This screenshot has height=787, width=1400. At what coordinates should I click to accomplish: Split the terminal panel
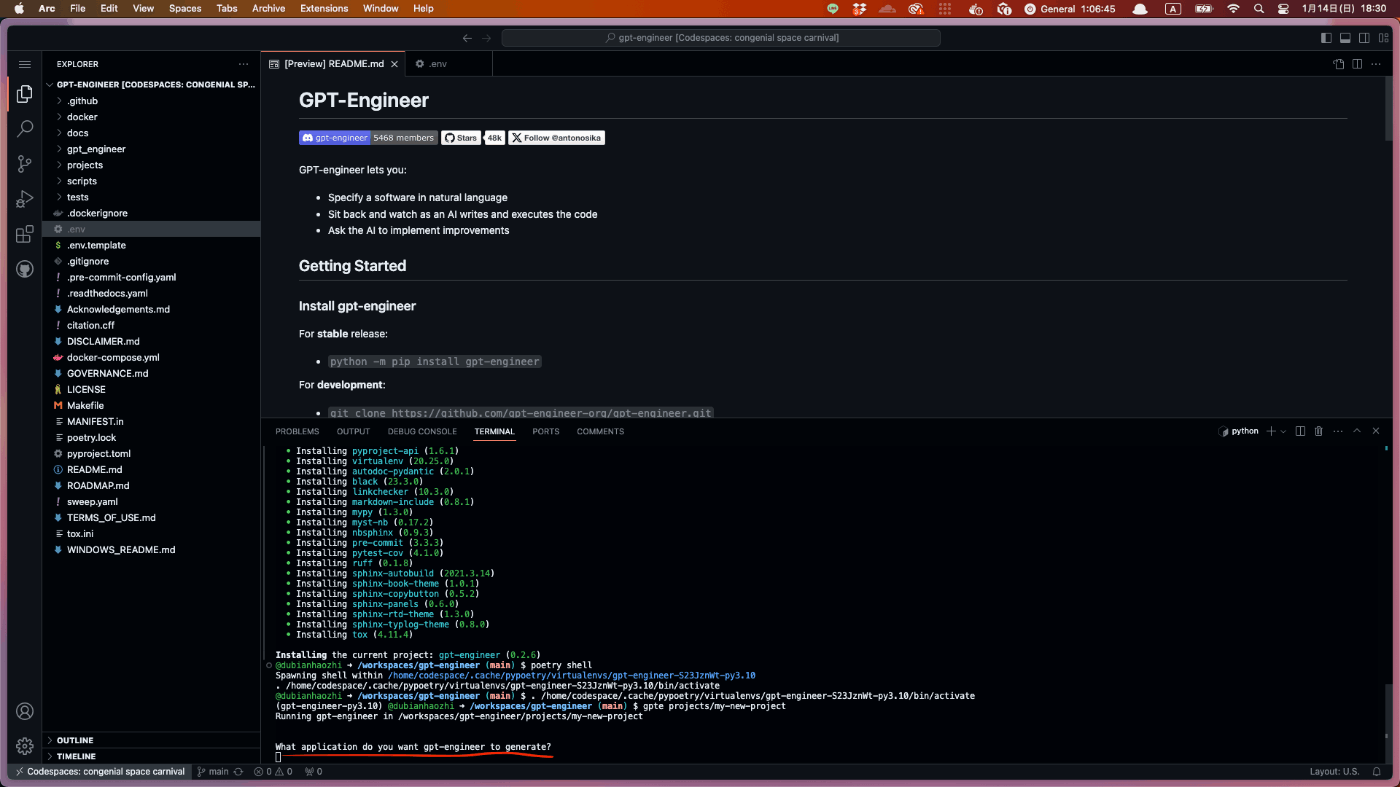pyautogui.click(x=1300, y=431)
